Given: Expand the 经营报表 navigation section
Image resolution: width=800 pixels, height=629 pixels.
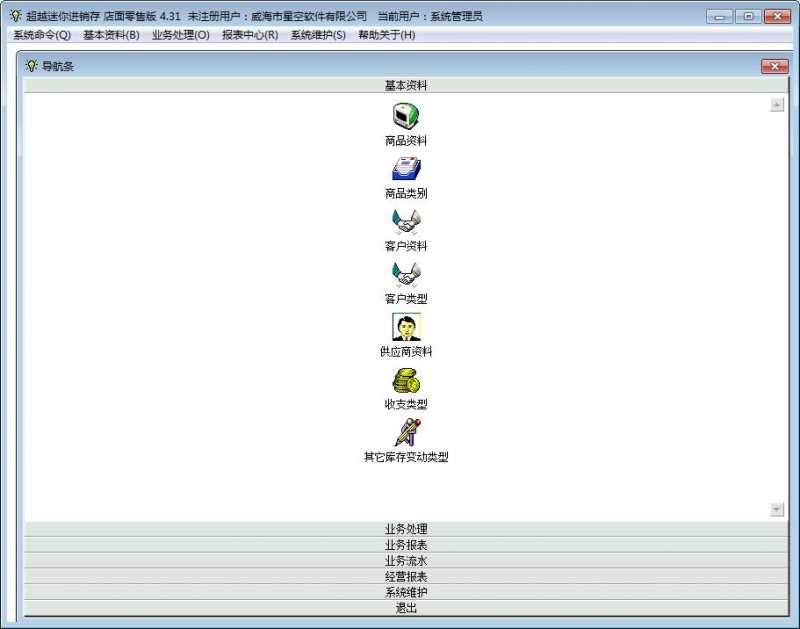Looking at the screenshot, I should tap(406, 577).
